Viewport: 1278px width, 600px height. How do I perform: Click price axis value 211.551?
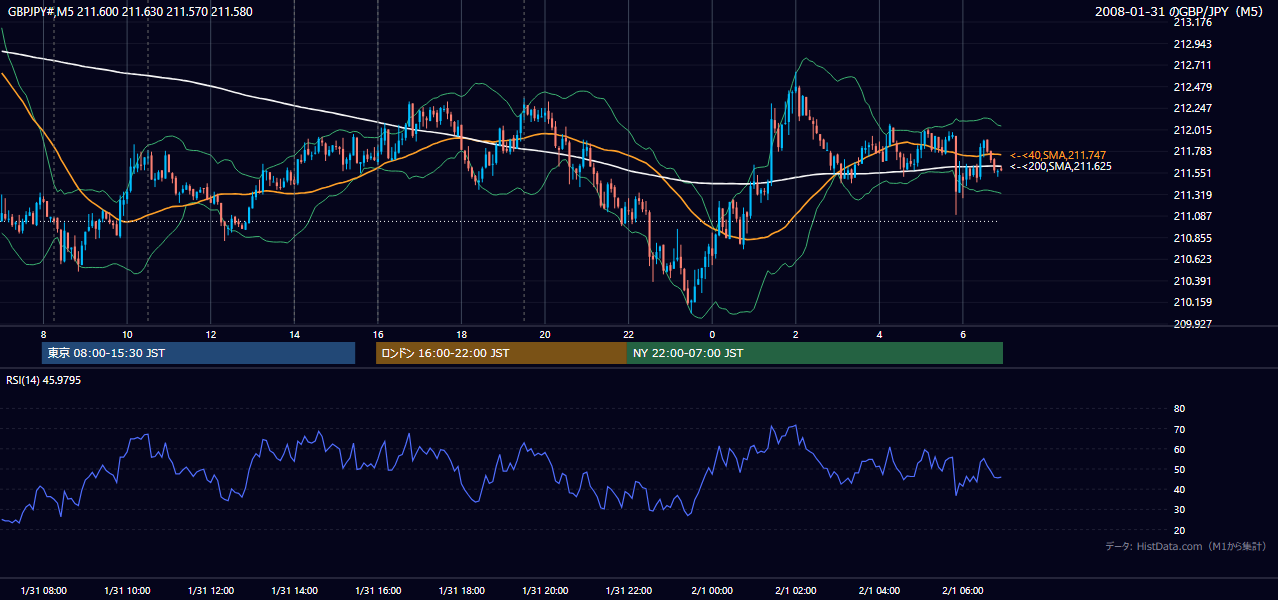pyautogui.click(x=1193, y=173)
